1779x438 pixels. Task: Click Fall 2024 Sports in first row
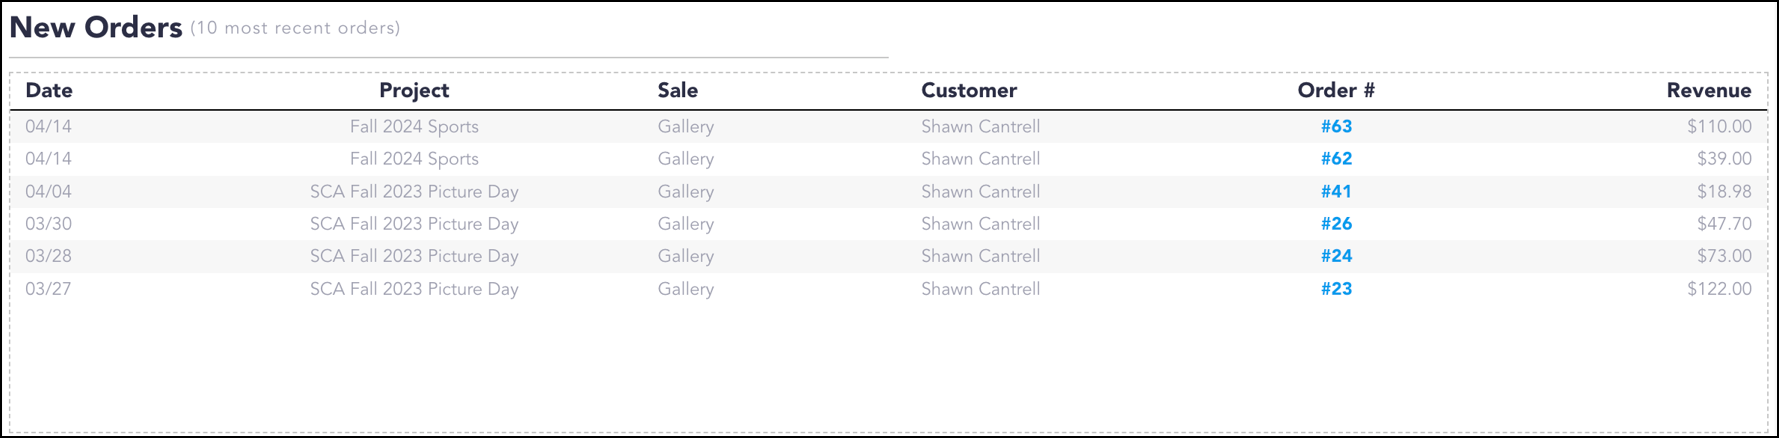(x=414, y=127)
